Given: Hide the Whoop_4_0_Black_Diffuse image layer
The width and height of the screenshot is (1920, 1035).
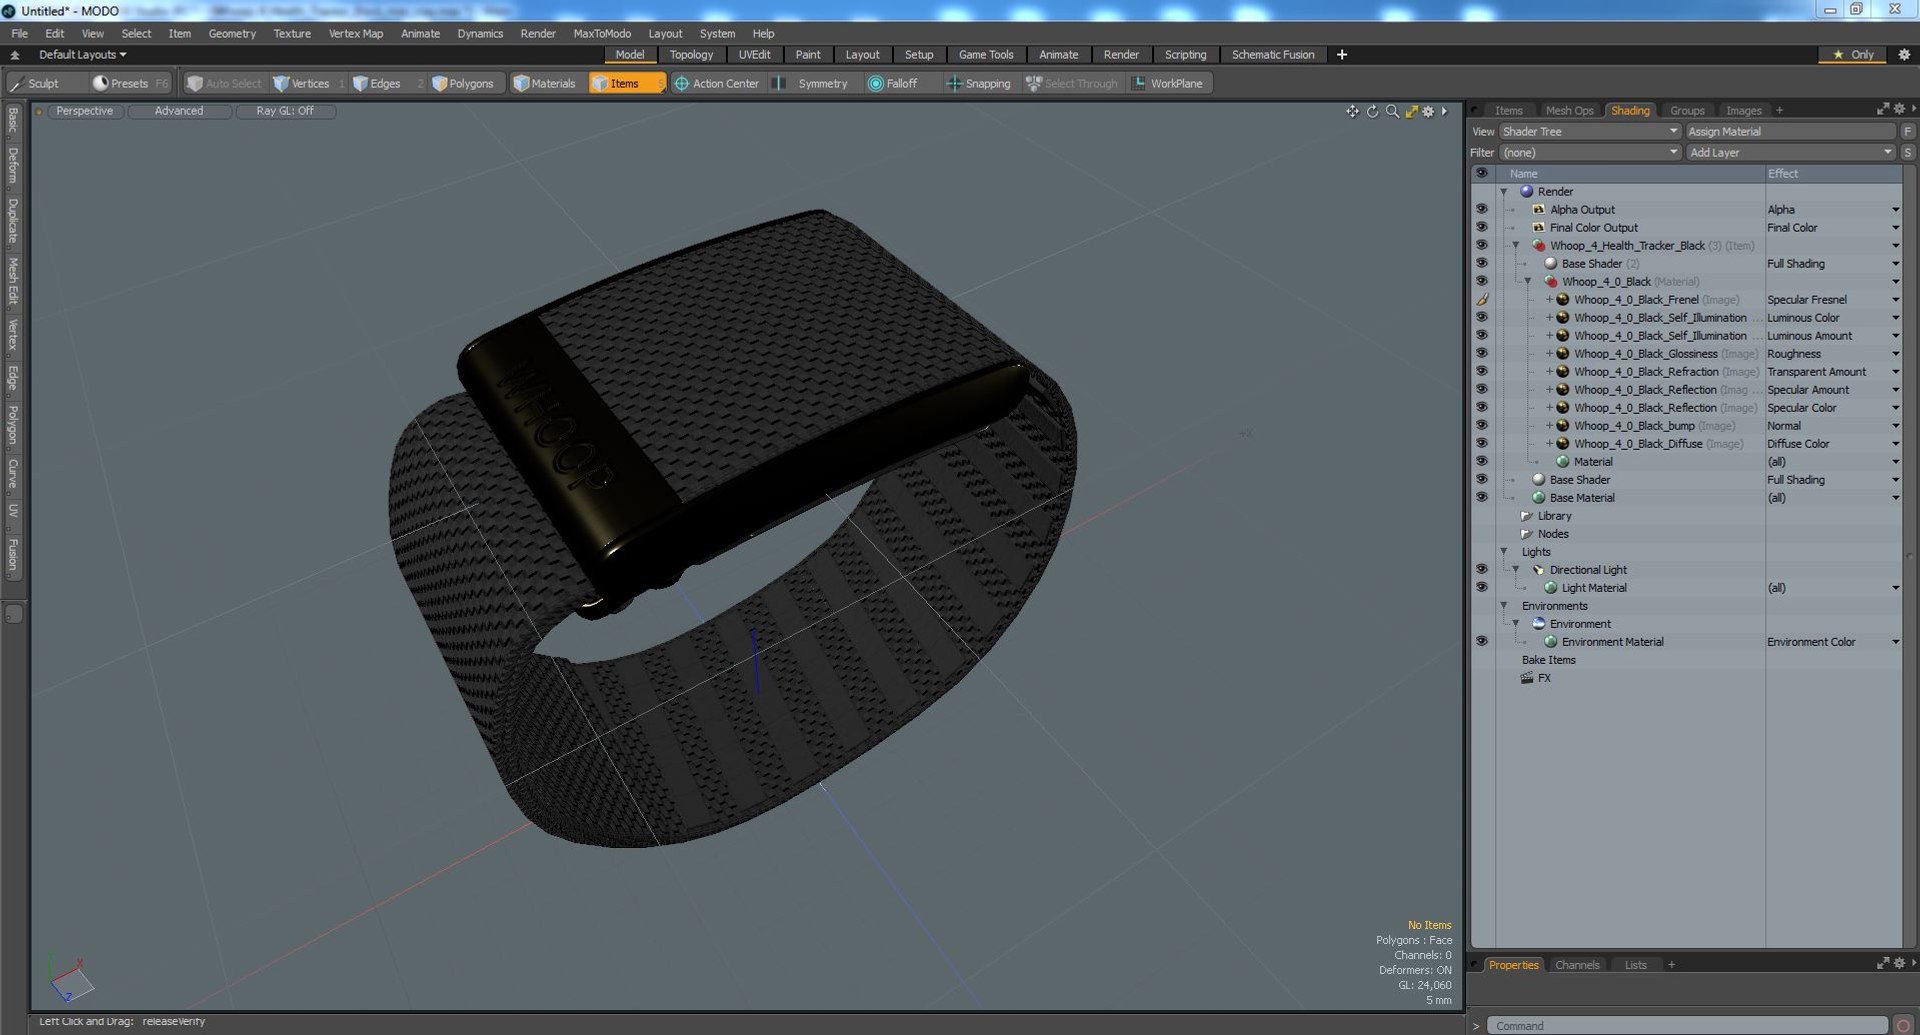Looking at the screenshot, I should (1482, 443).
